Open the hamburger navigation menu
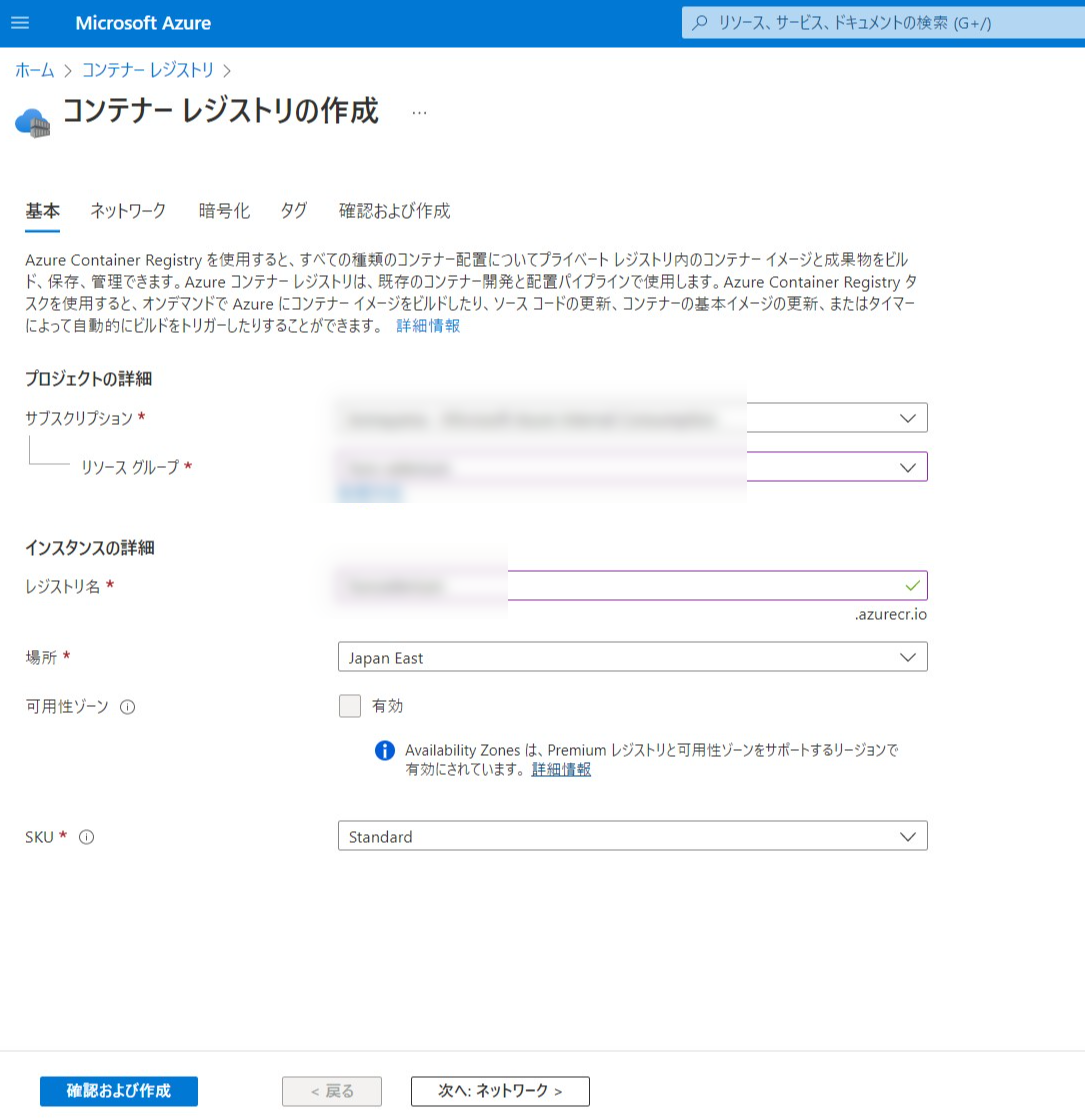Viewport: 1085px width, 1120px height. pyautogui.click(x=20, y=22)
